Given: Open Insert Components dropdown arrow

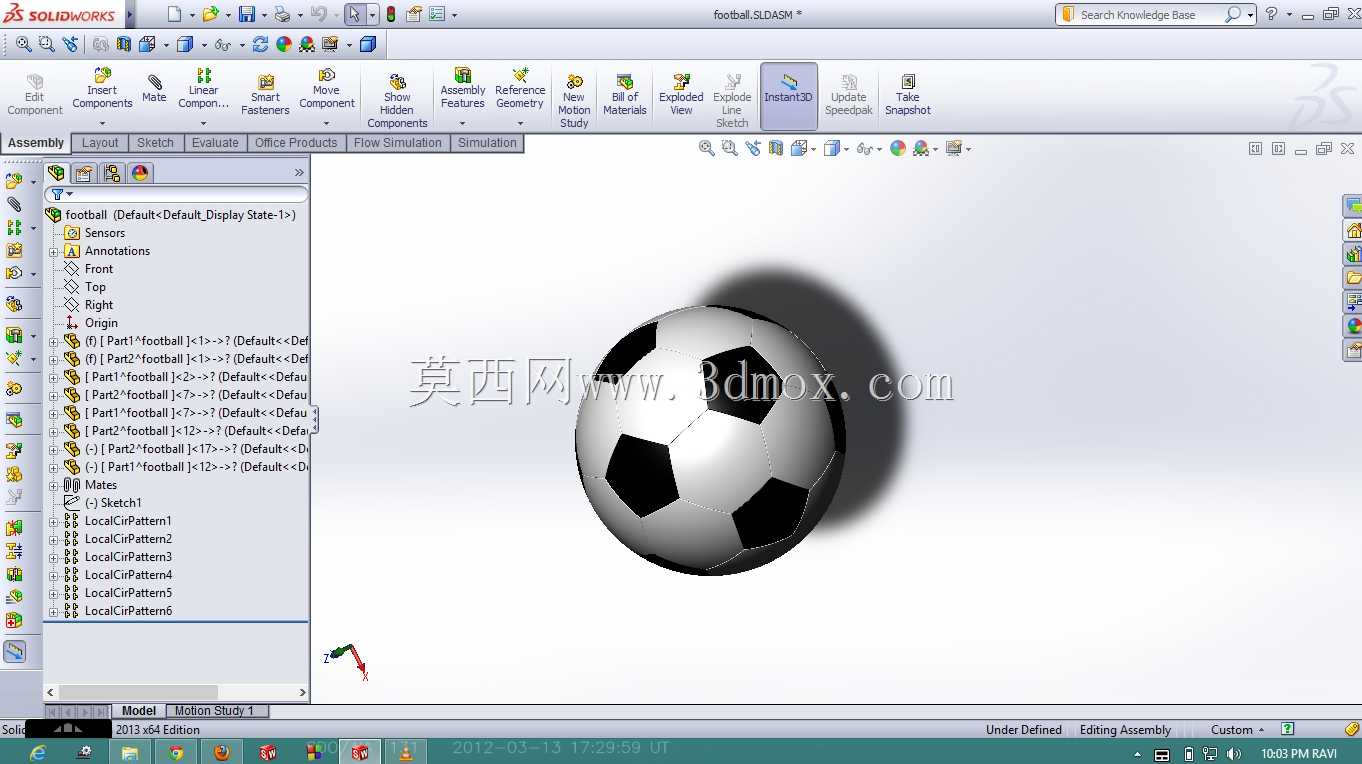Looking at the screenshot, I should click(102, 124).
